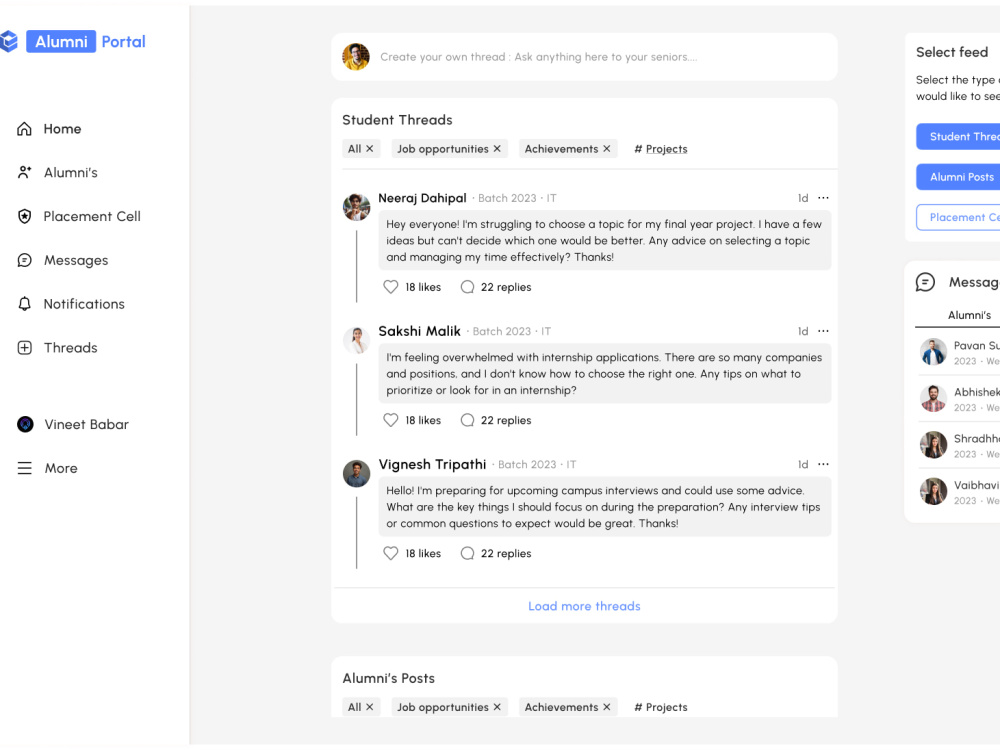Click the Placement Cell shield icon
Screen dimensions: 1000x750
tap(24, 216)
